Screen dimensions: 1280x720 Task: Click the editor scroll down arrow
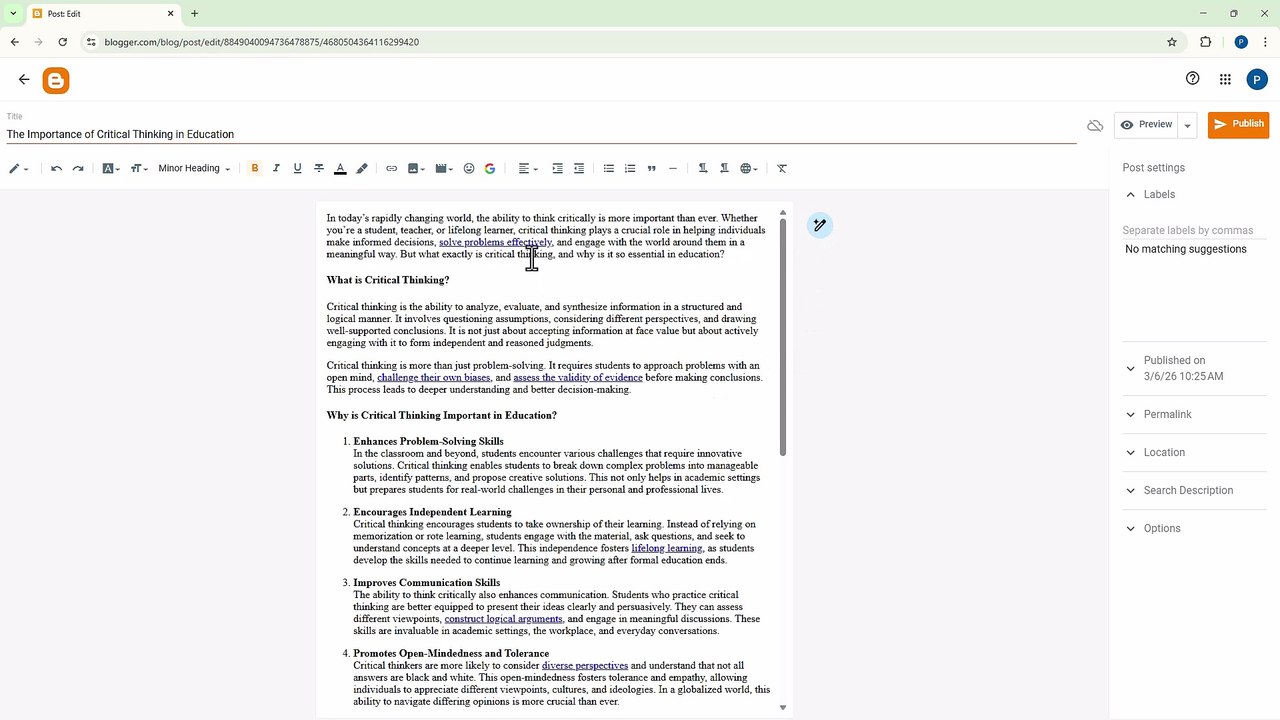point(783,708)
